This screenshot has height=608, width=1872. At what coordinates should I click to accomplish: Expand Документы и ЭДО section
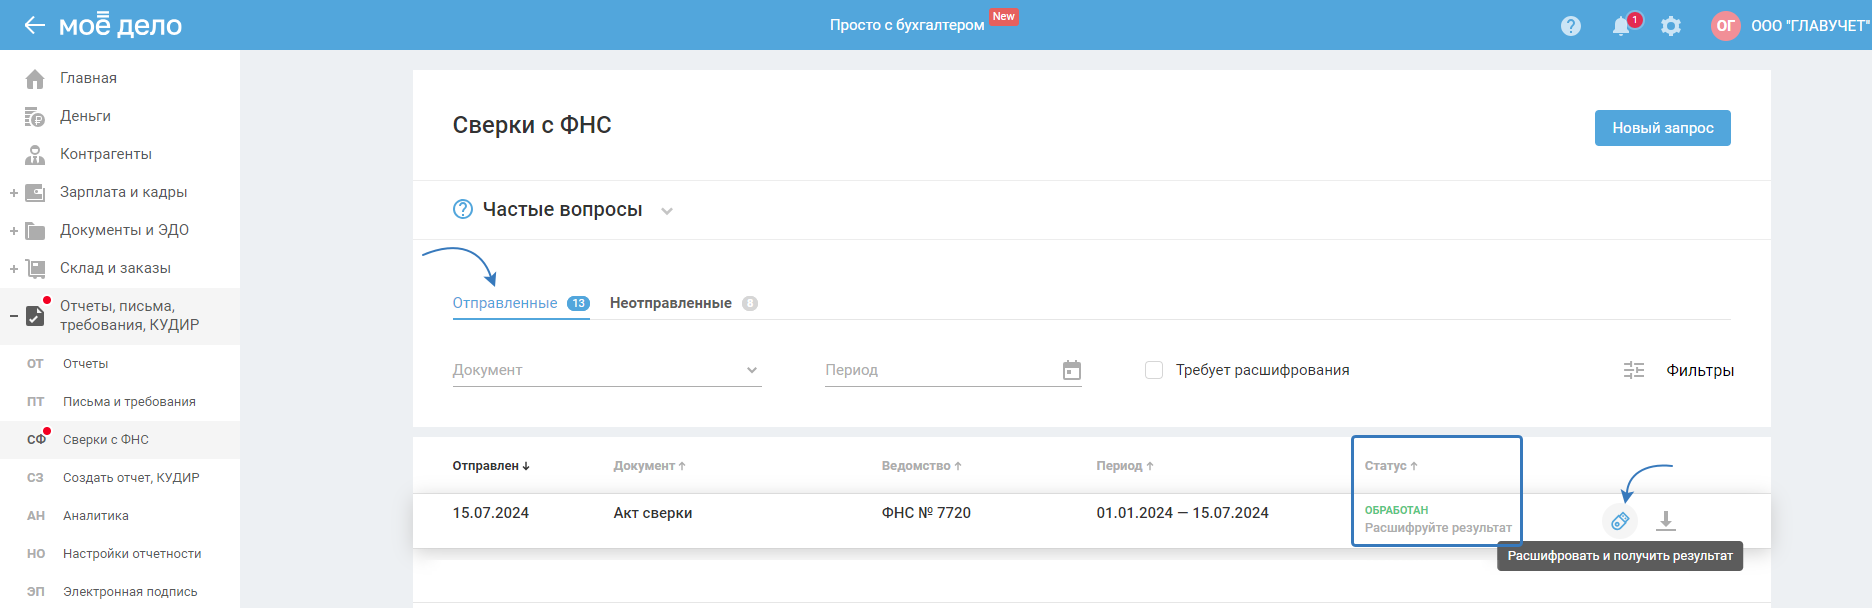click(x=14, y=231)
